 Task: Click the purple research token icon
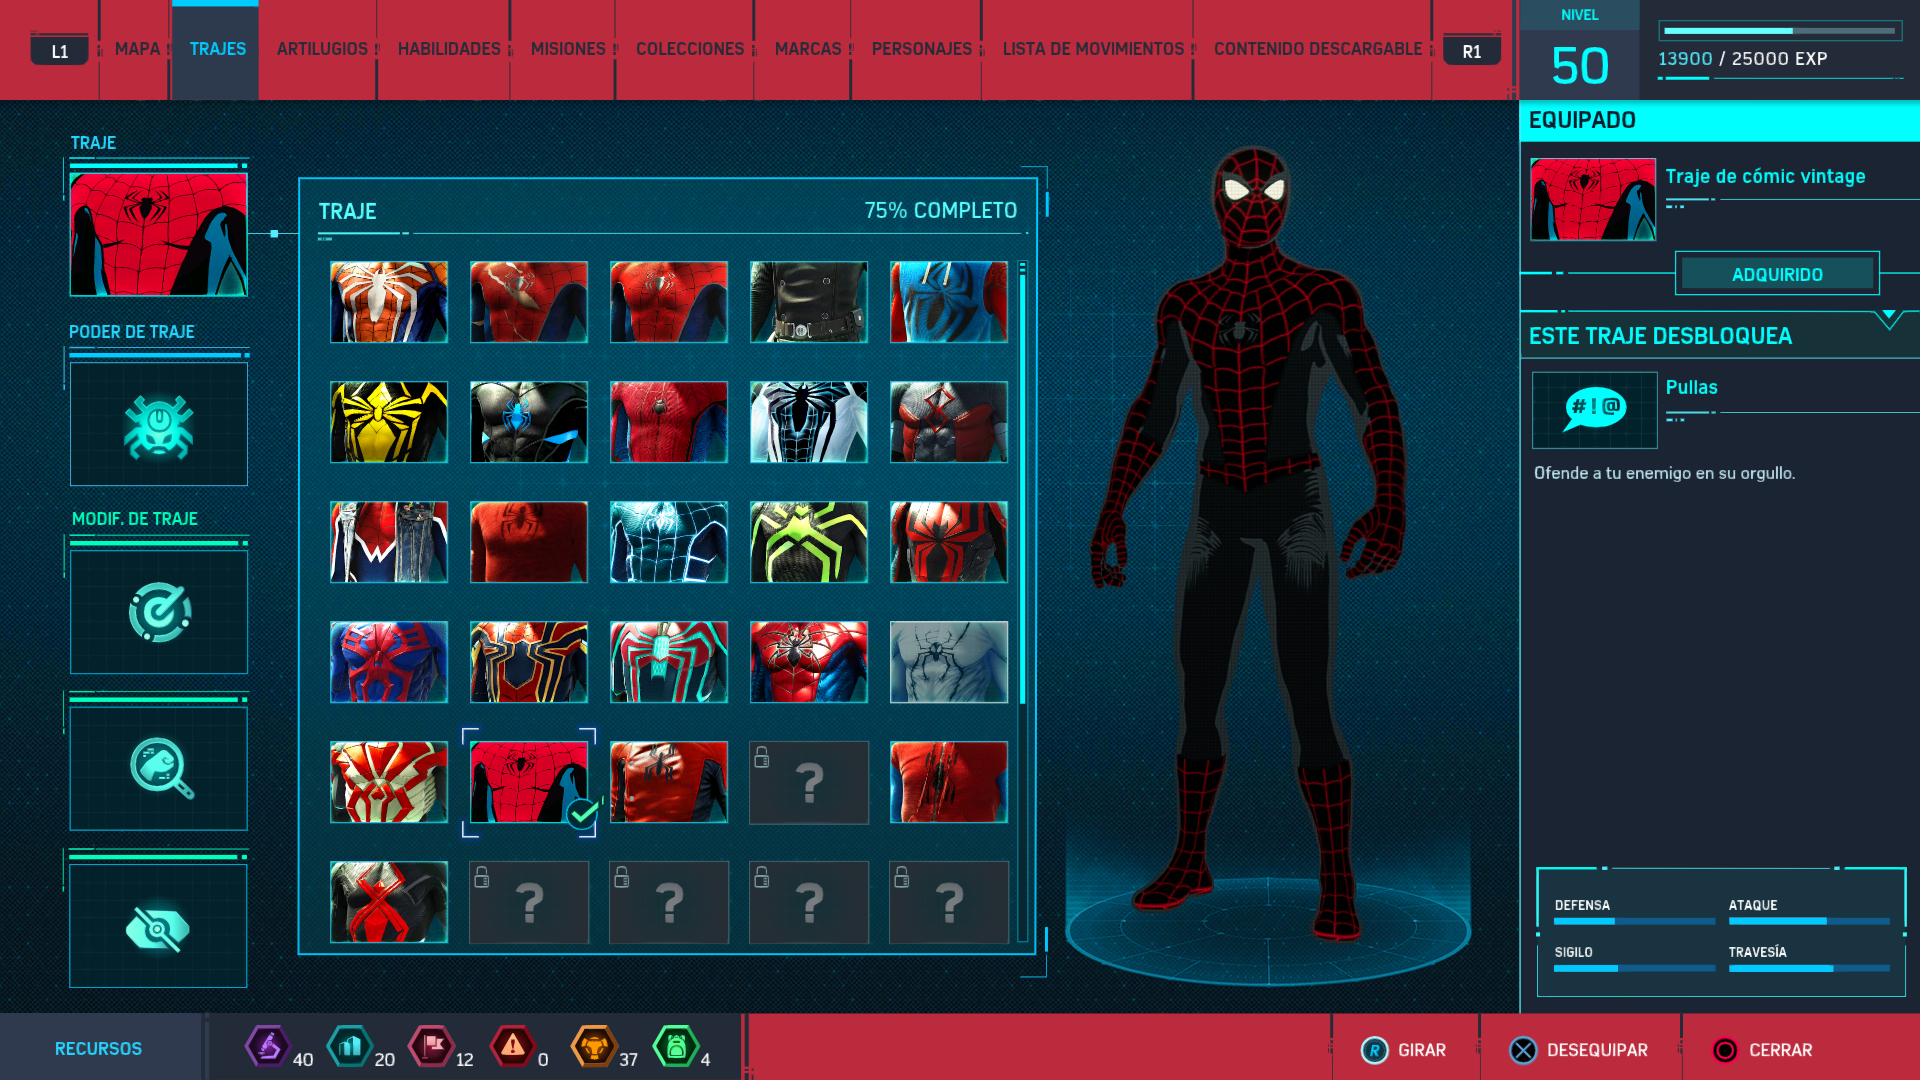click(267, 1047)
